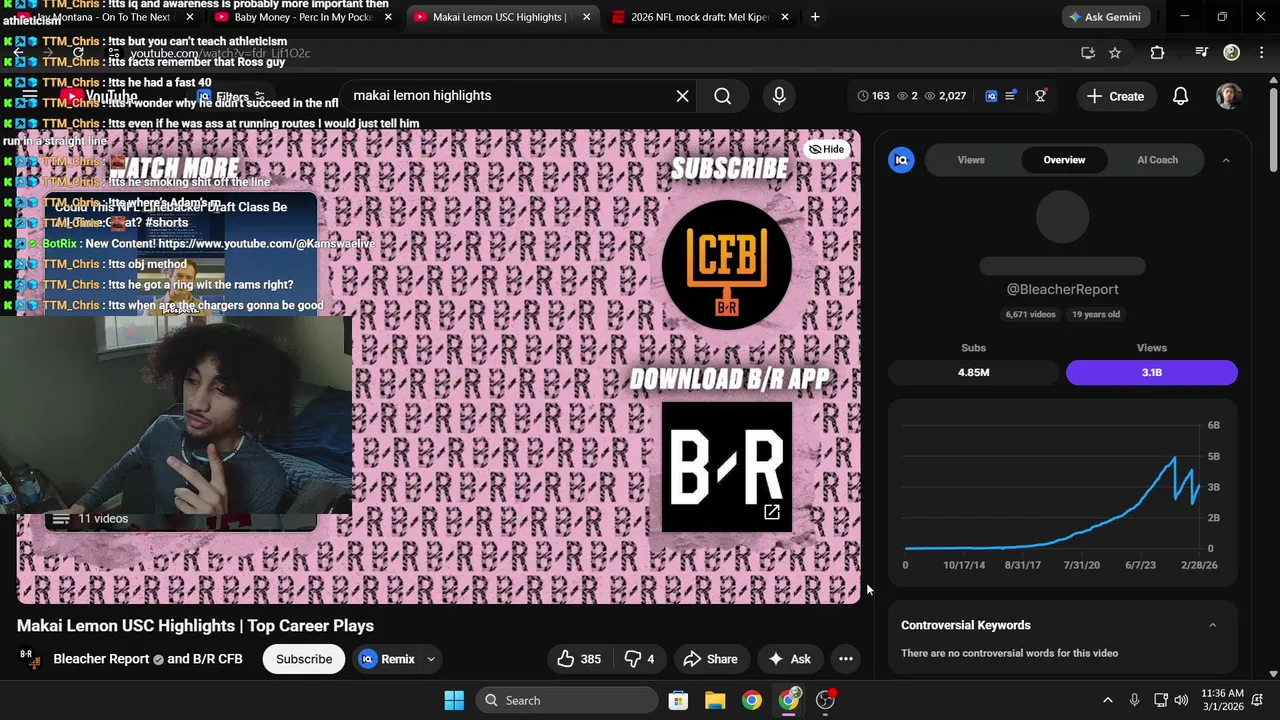
Task: Clear the search box with the X
Action: click(x=682, y=96)
